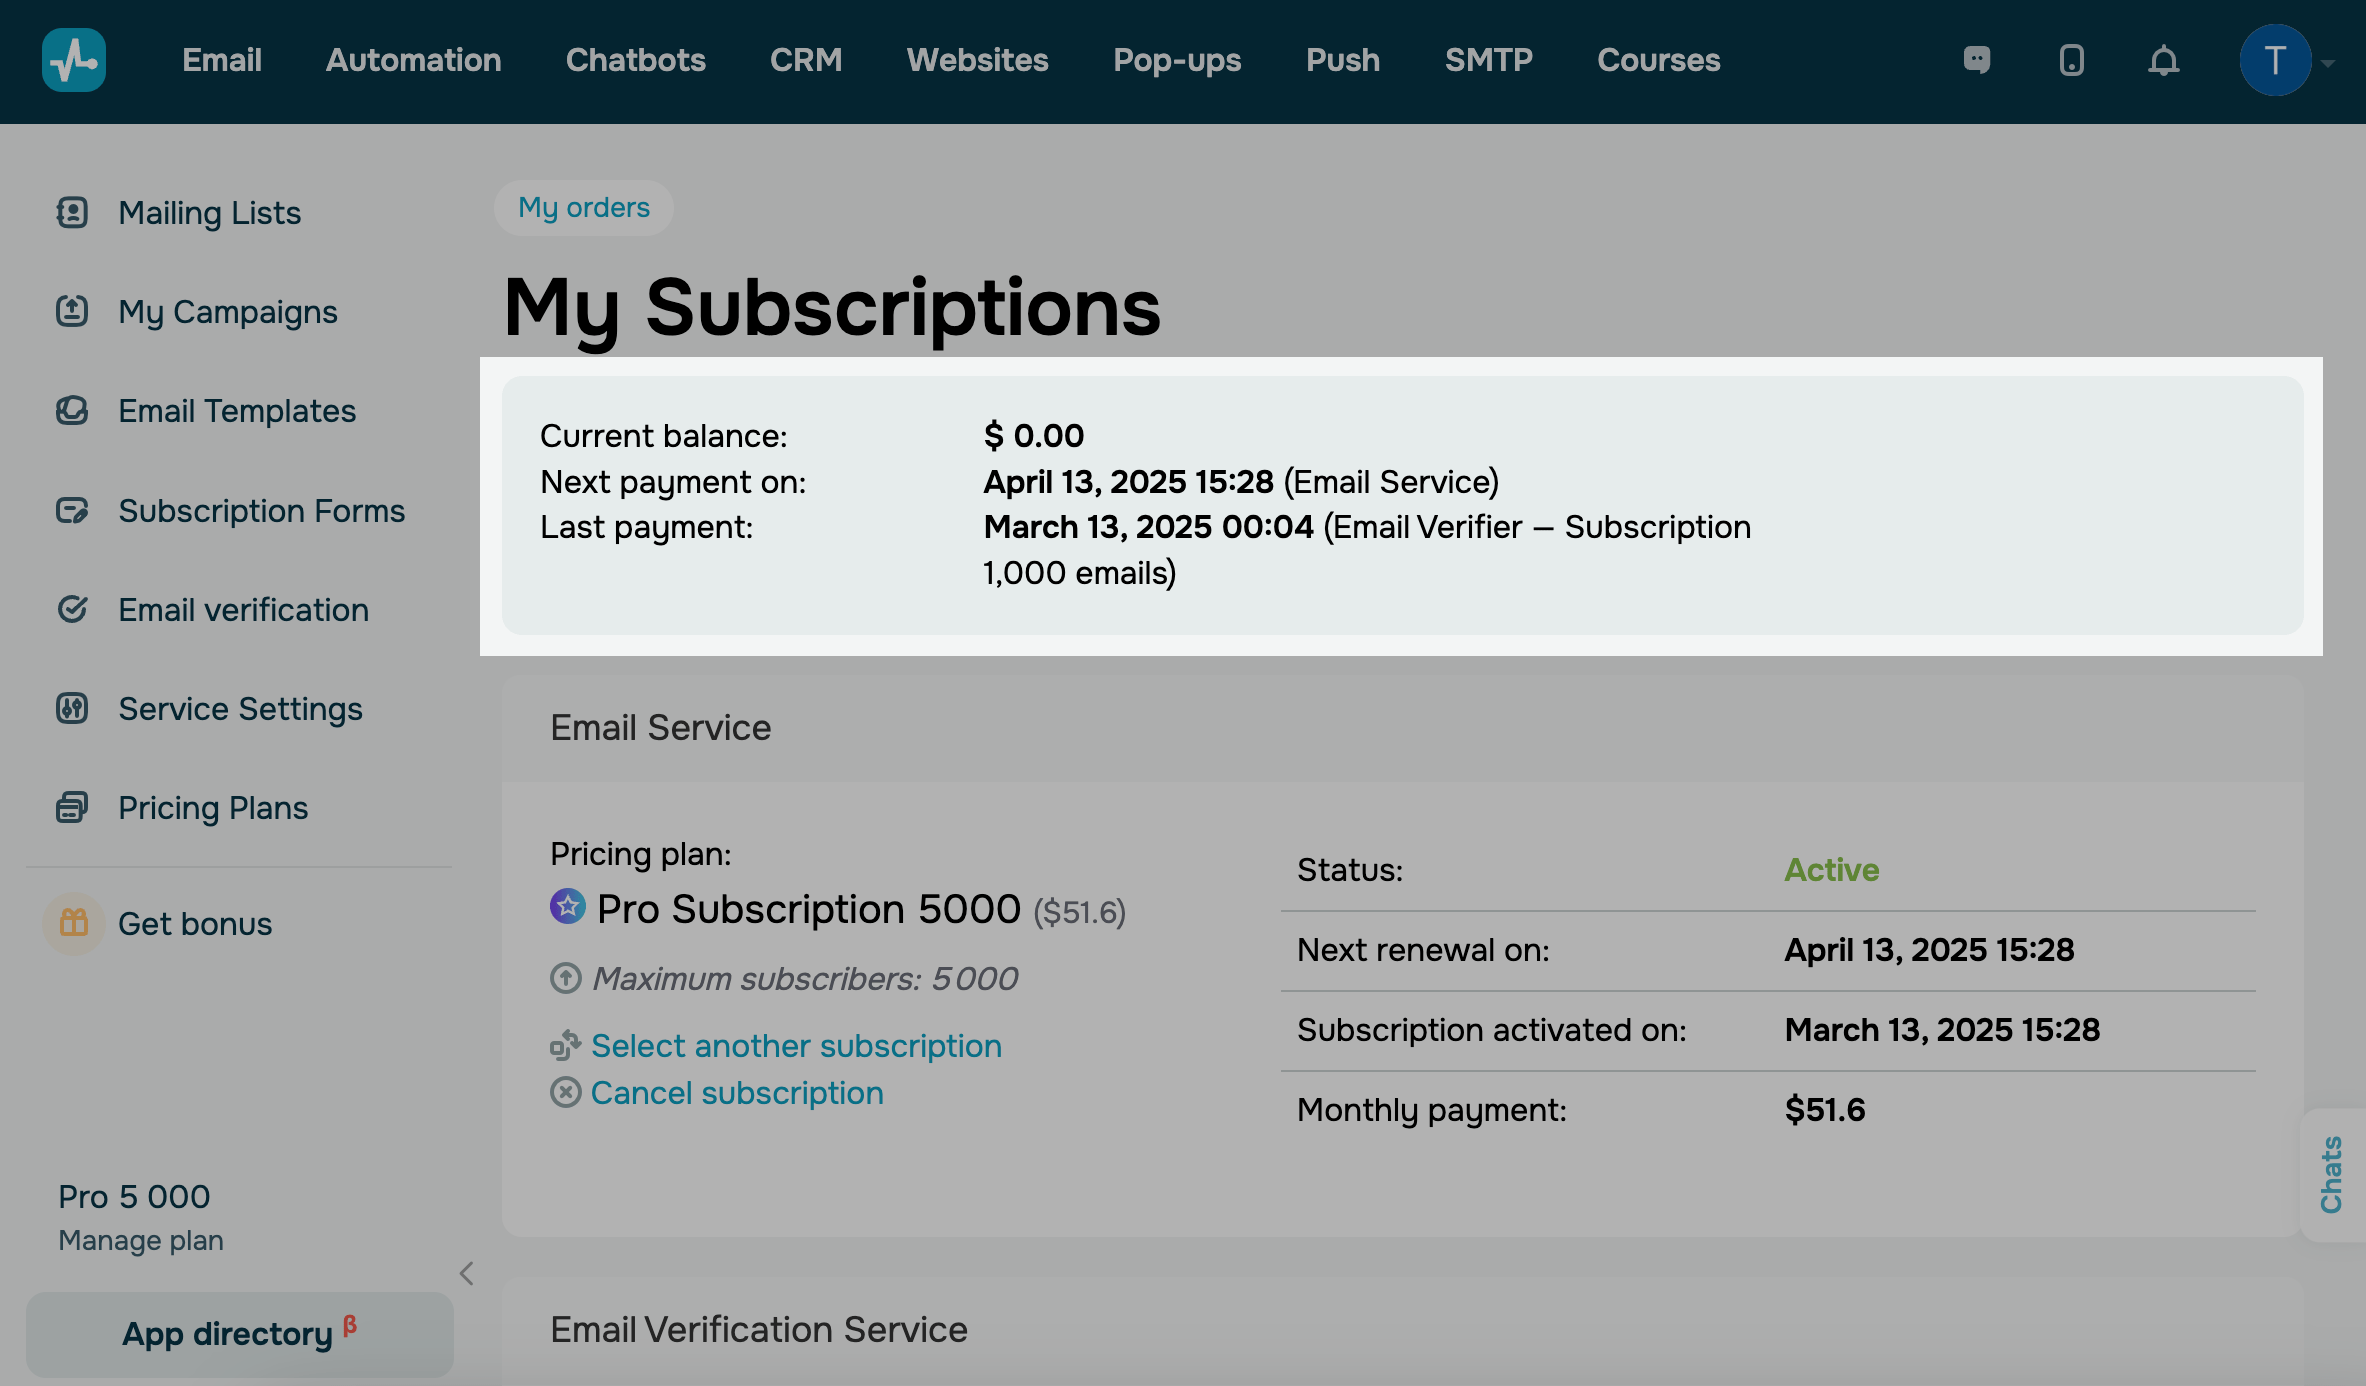The height and width of the screenshot is (1386, 2366).
Task: Open the Chatbots menu item
Action: click(x=635, y=60)
